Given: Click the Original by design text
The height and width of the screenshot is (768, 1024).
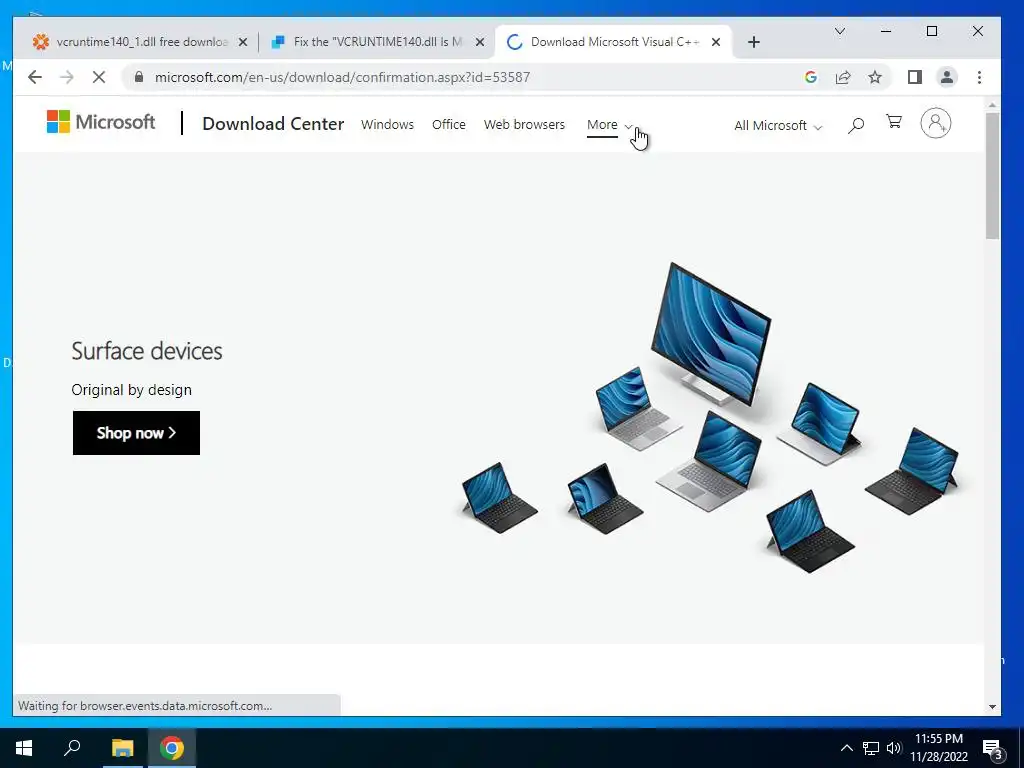Looking at the screenshot, I should [131, 390].
